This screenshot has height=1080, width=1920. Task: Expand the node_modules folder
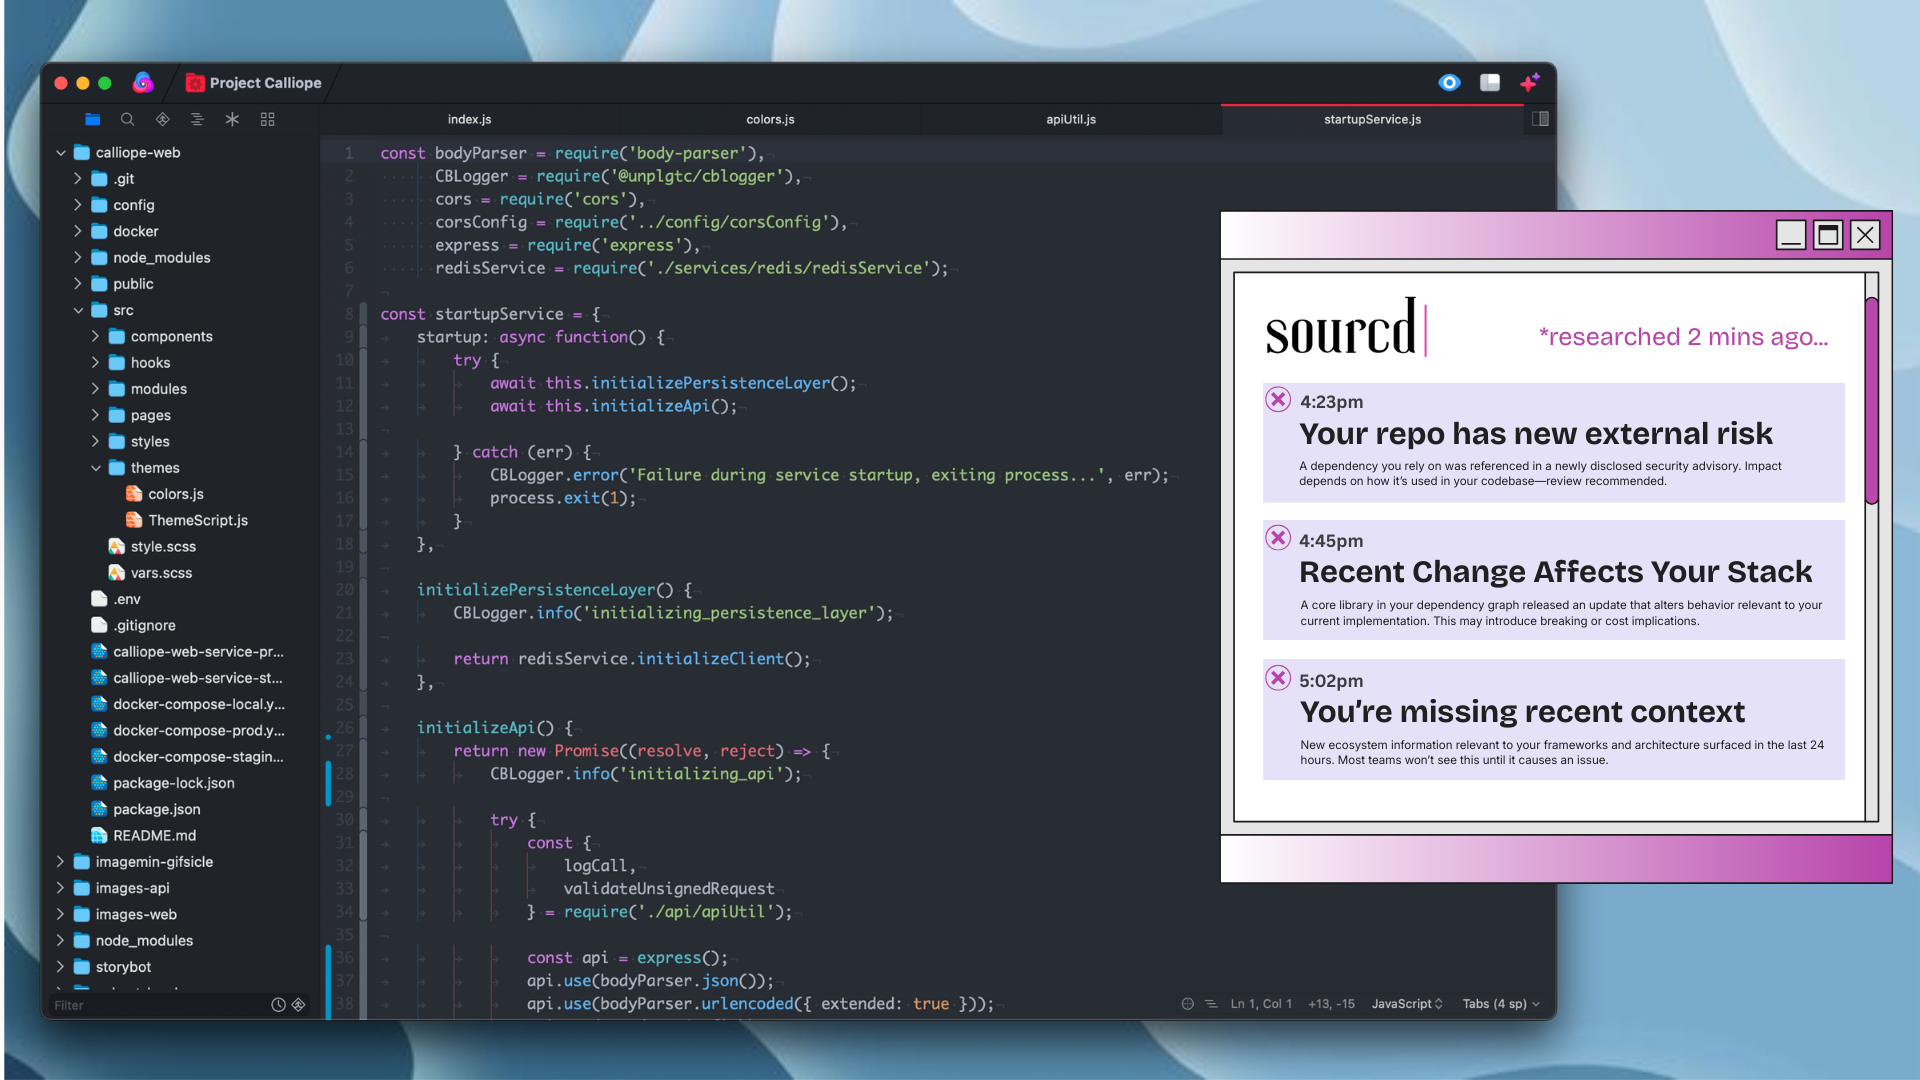pyautogui.click(x=77, y=257)
